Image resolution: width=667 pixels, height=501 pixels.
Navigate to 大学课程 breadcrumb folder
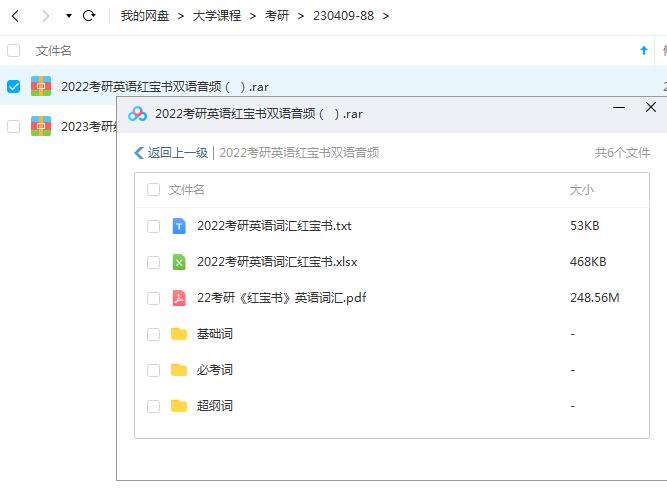(217, 16)
